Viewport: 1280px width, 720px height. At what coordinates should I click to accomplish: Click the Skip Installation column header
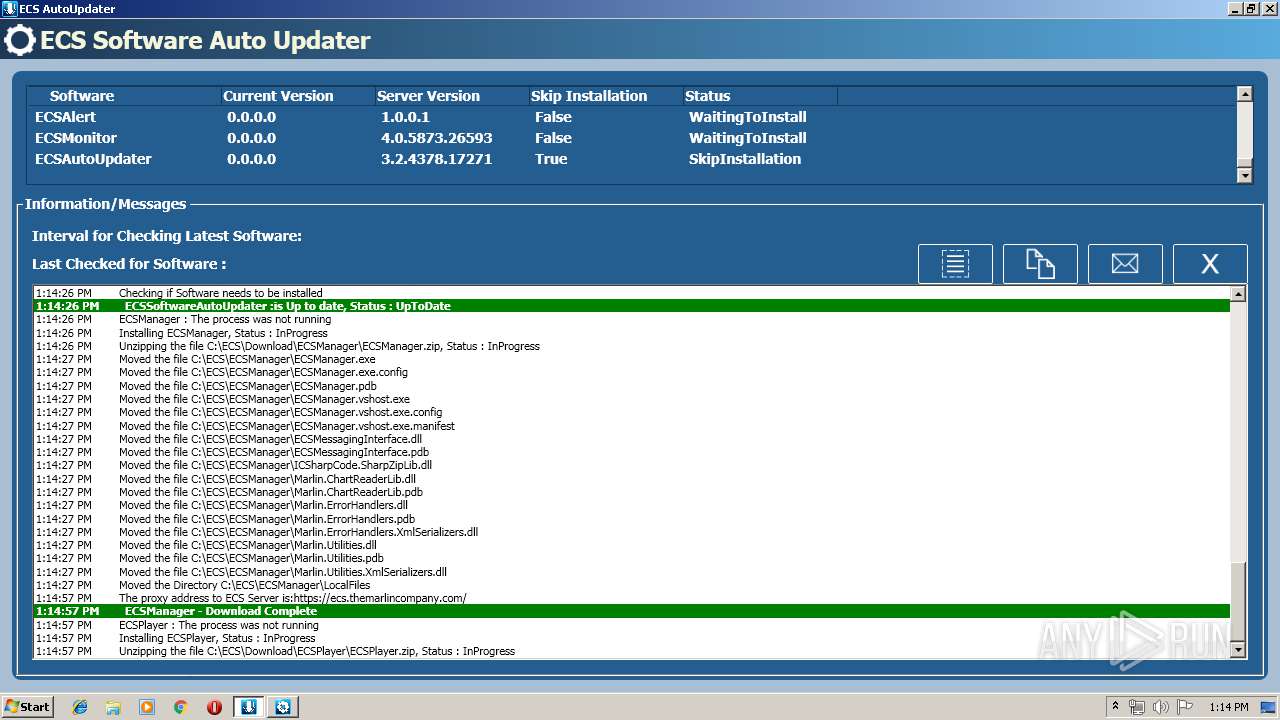(x=605, y=96)
